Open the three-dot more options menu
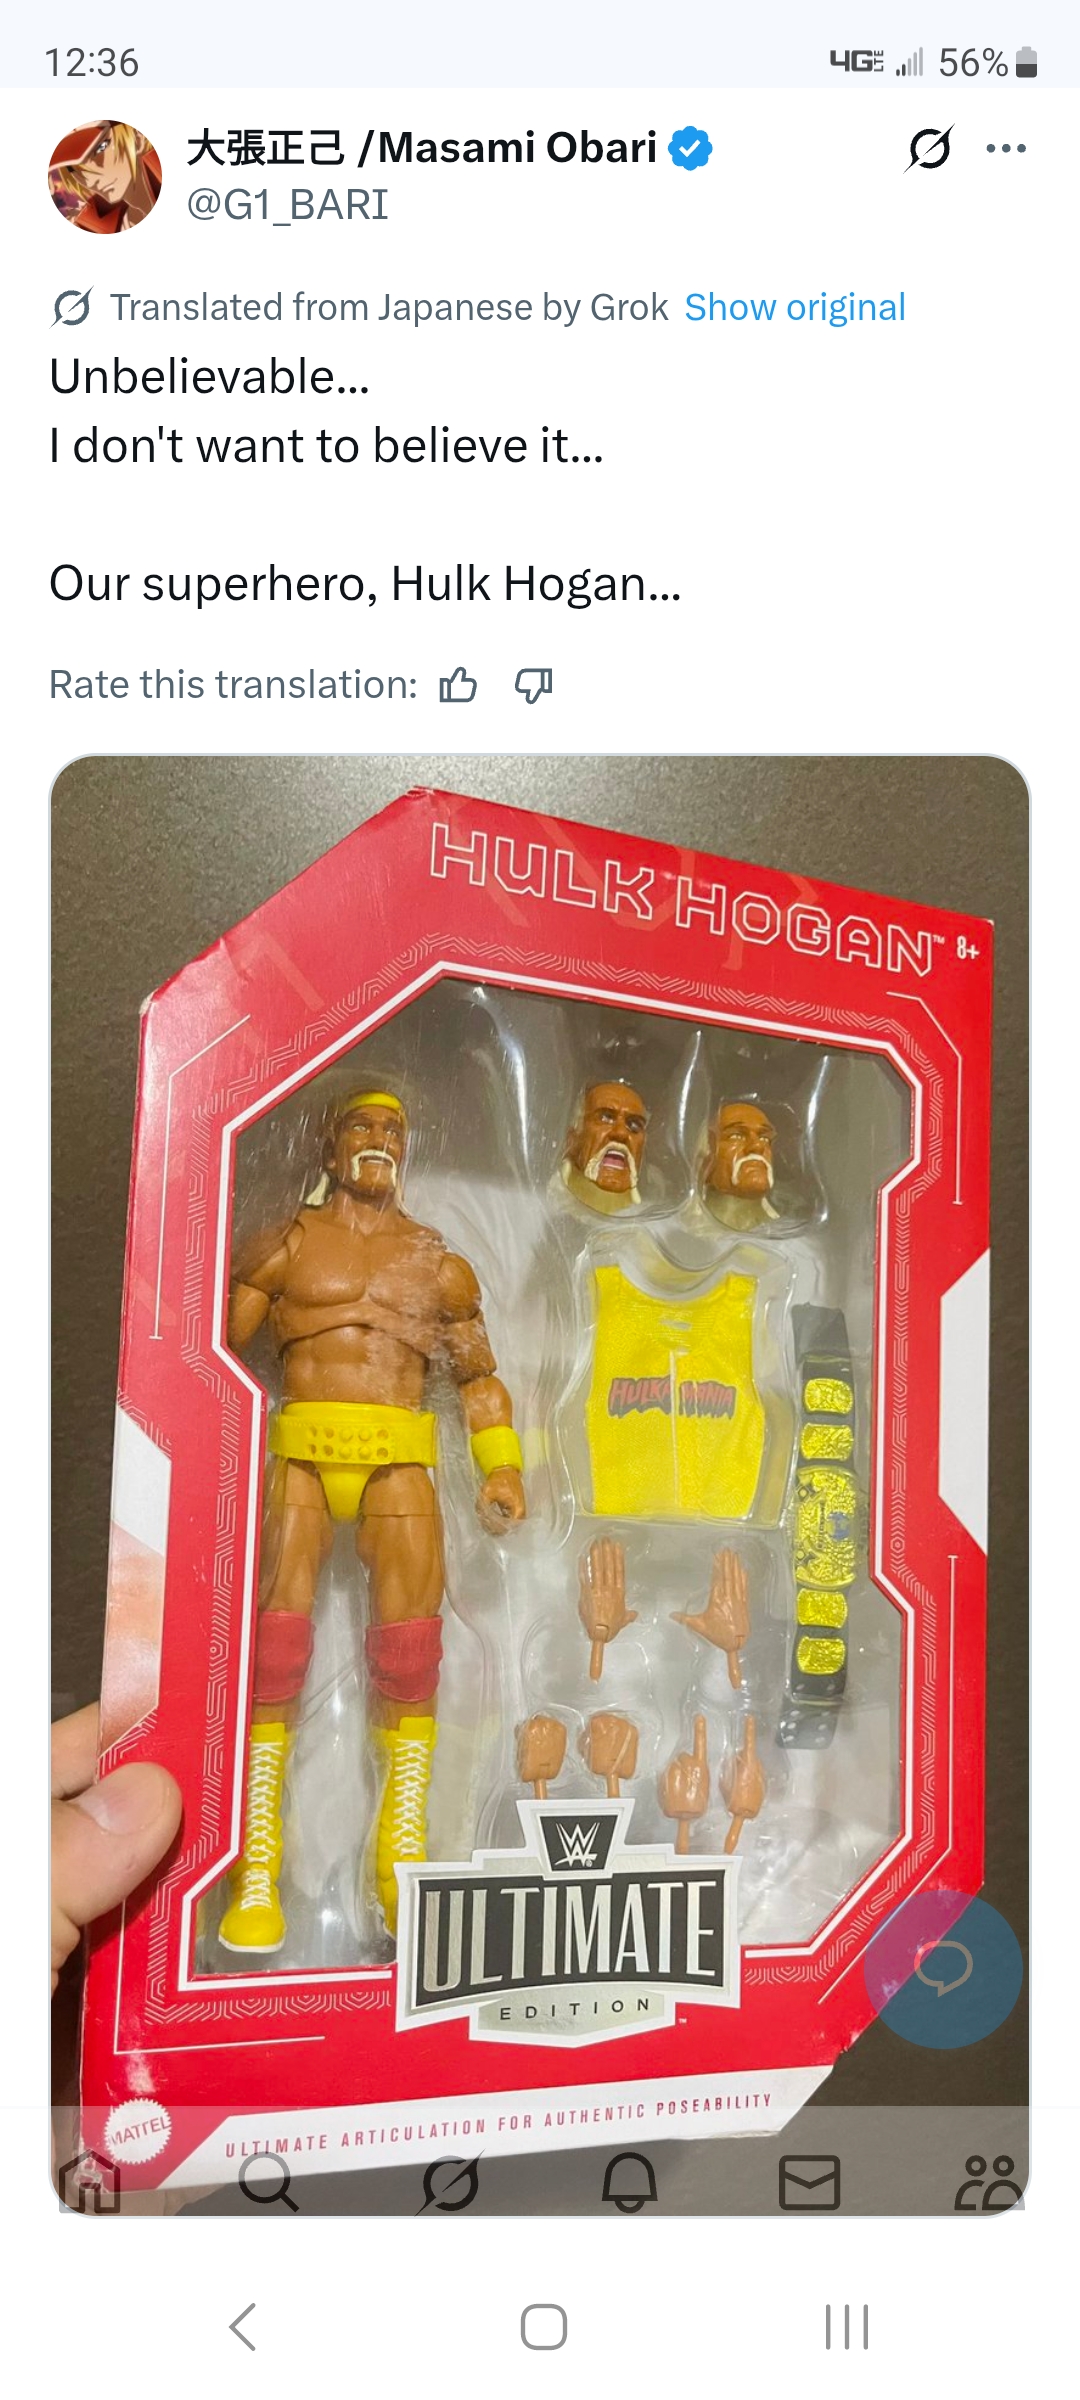 pos(1006,149)
